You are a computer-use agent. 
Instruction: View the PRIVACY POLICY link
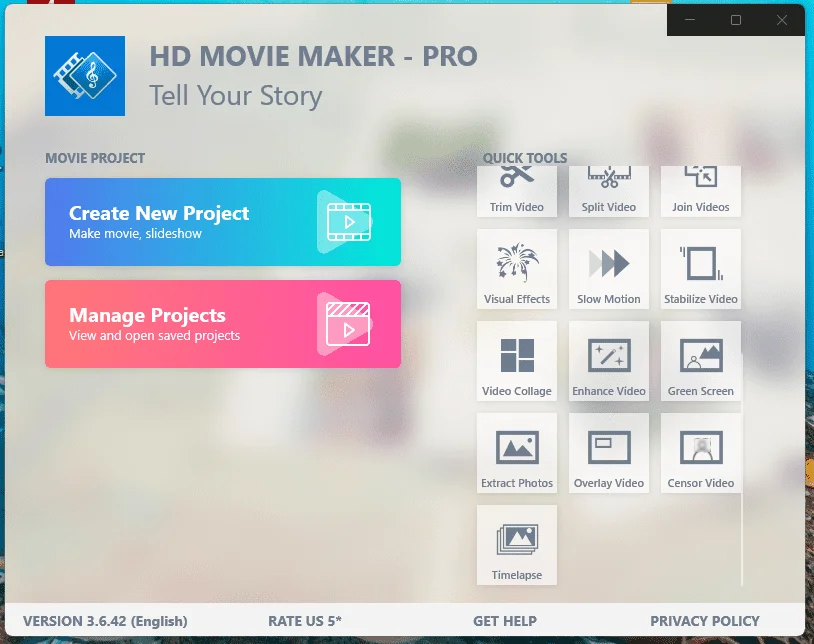click(x=704, y=621)
